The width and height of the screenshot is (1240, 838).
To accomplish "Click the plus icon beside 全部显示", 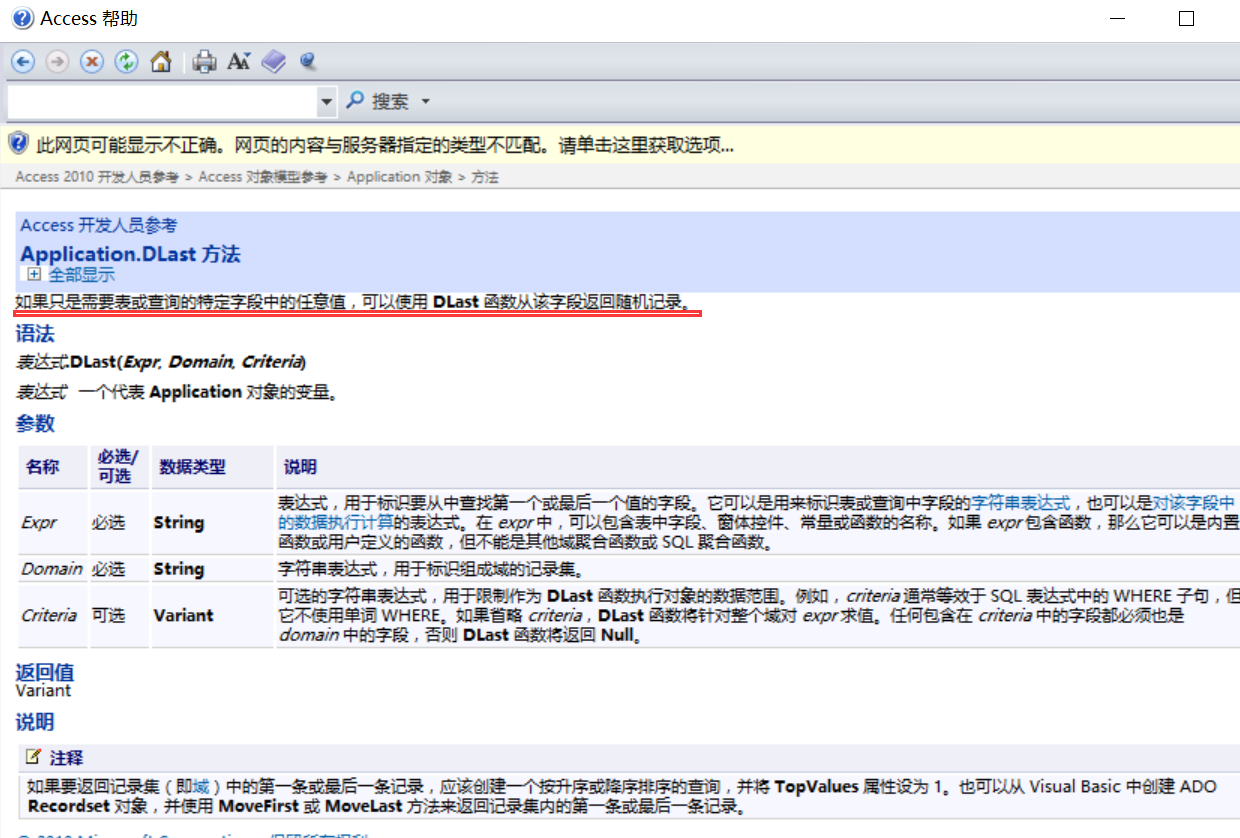I will 34,274.
